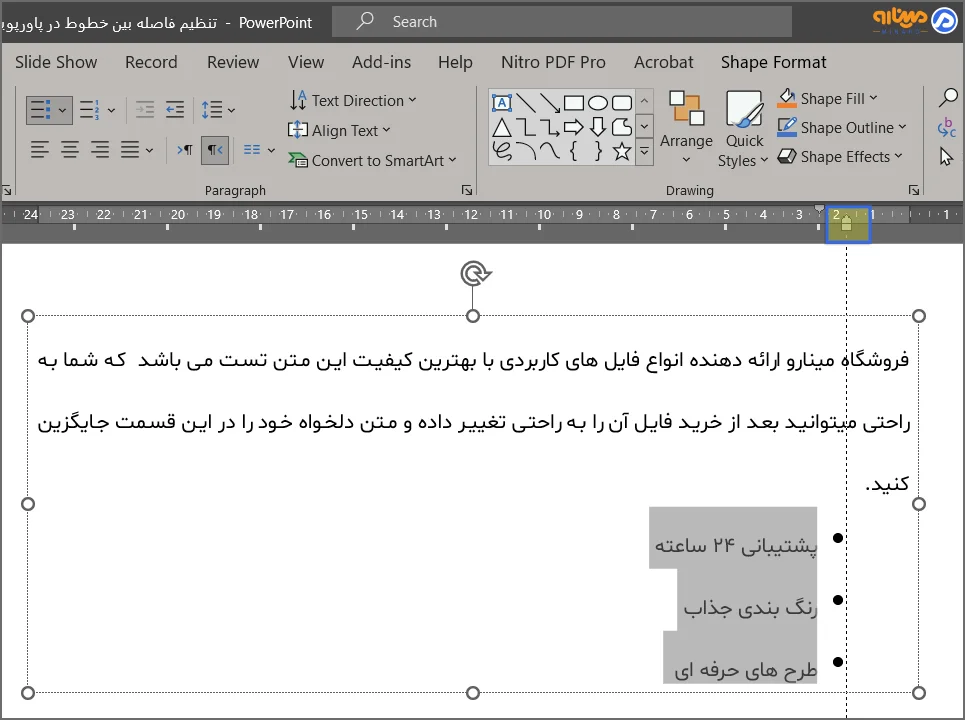Switch to the View tab
Viewport: 965px width, 720px height.
click(306, 62)
